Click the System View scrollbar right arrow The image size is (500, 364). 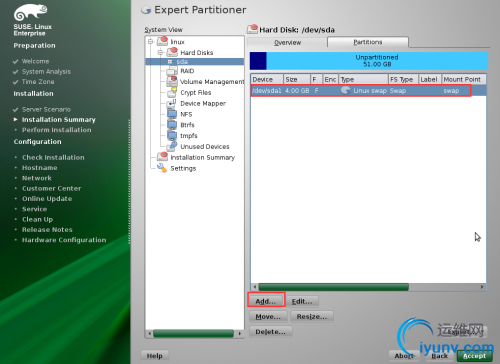pos(239,333)
